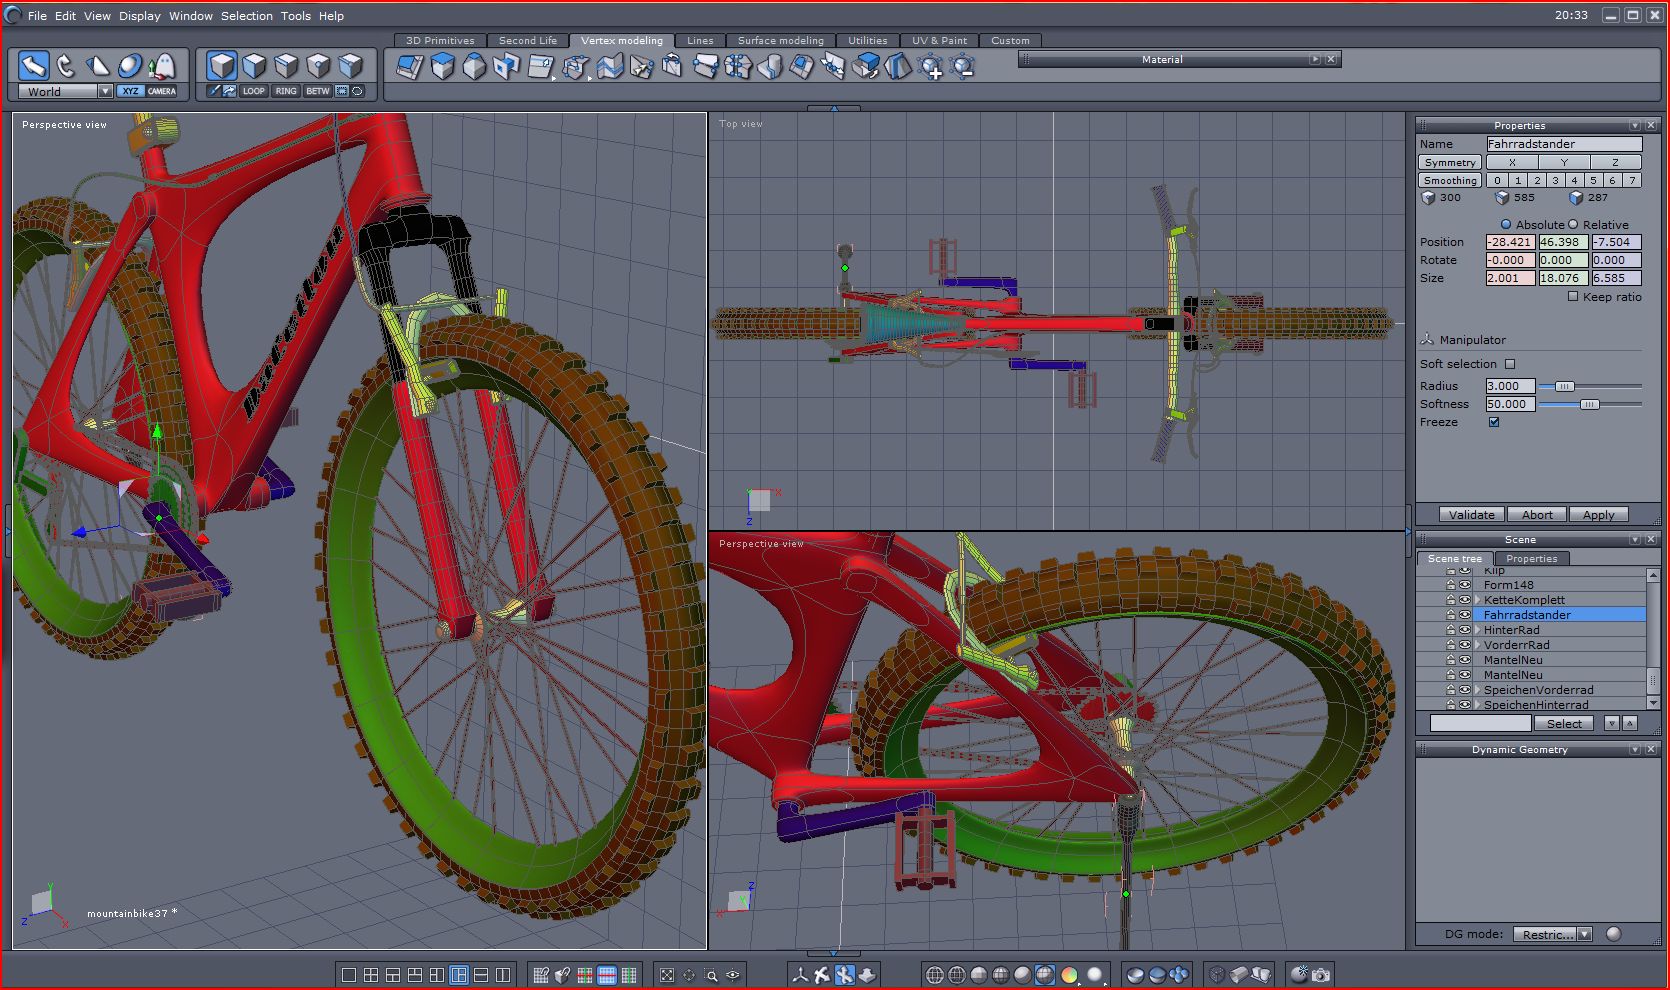The width and height of the screenshot is (1670, 990).
Task: Expand the VorderRad tree node
Action: coord(1478,645)
